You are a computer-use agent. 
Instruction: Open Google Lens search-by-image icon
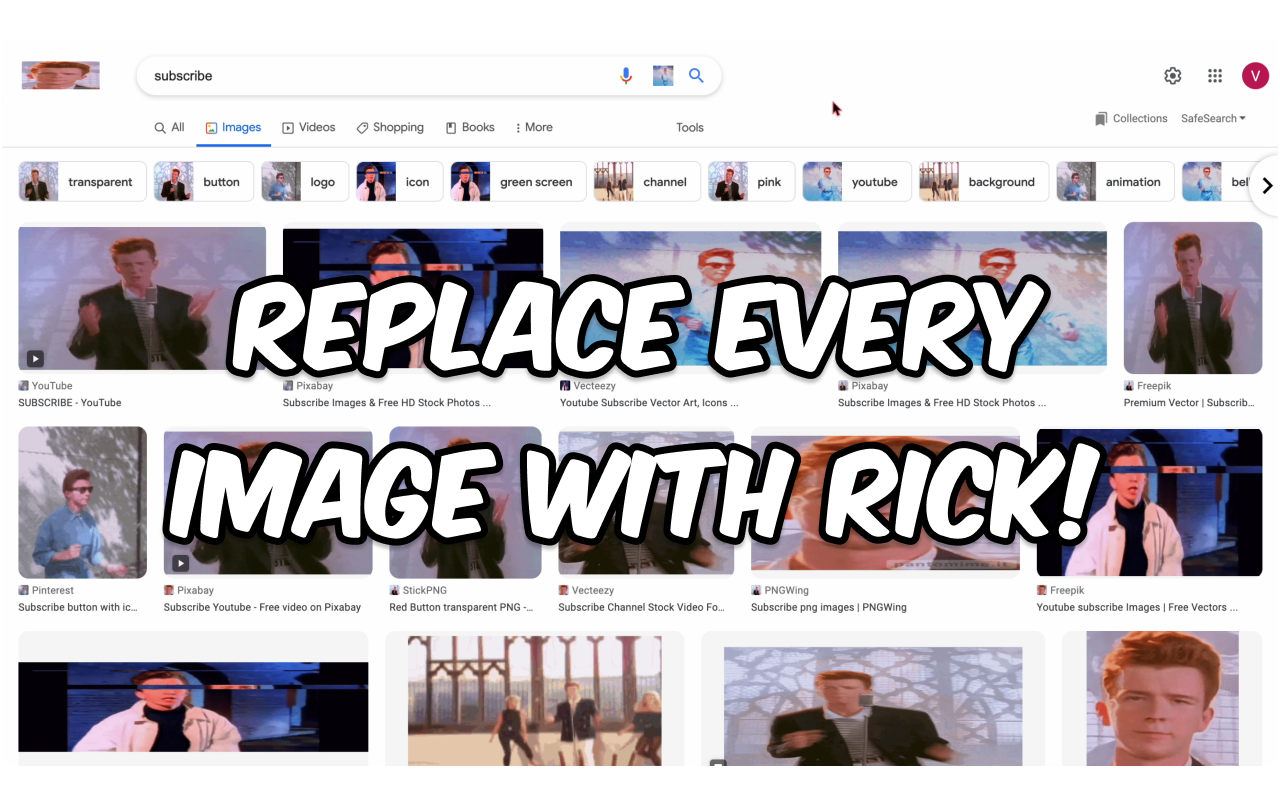662,75
